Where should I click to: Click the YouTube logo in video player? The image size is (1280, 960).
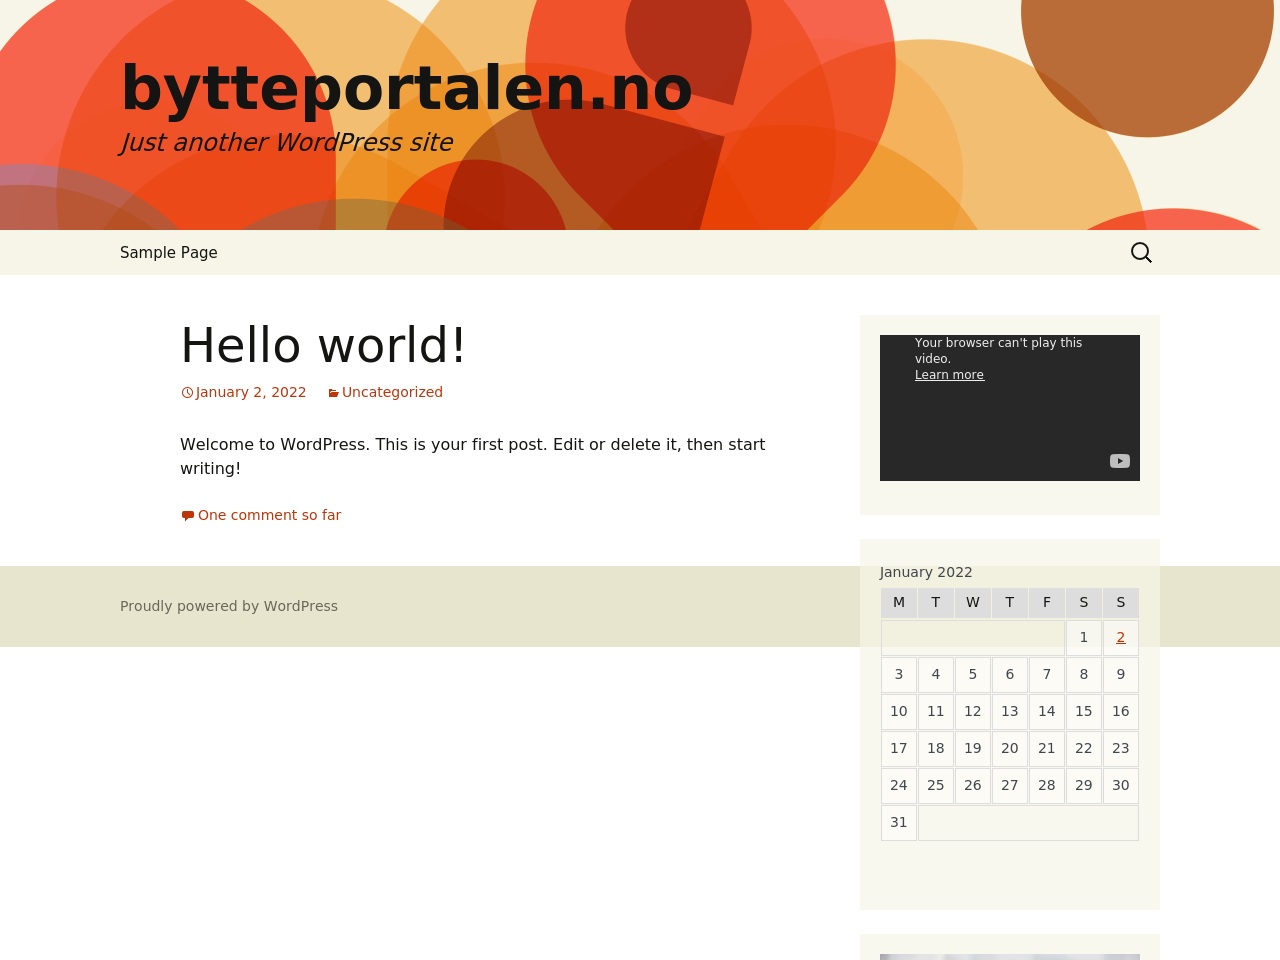coord(1119,461)
